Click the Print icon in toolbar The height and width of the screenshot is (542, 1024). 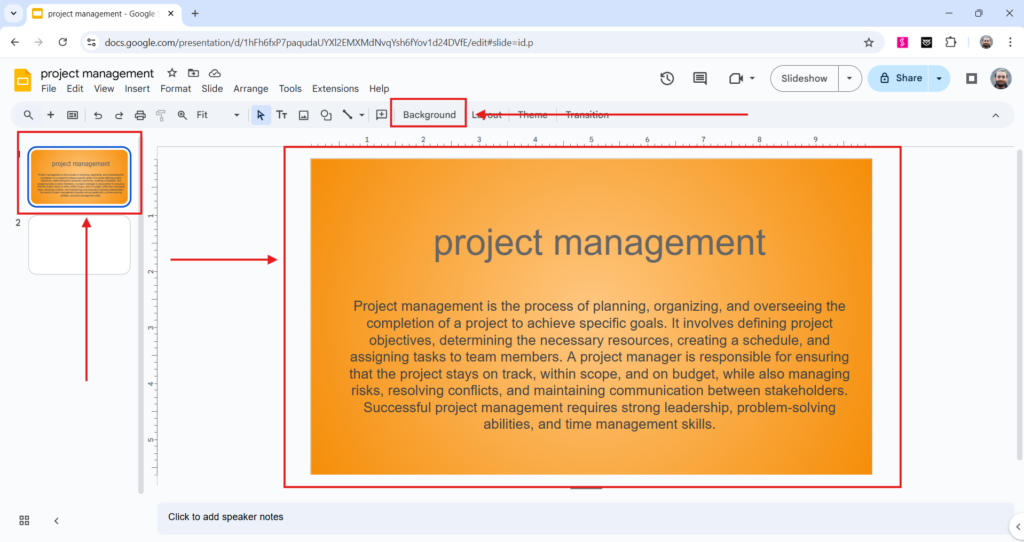click(140, 115)
